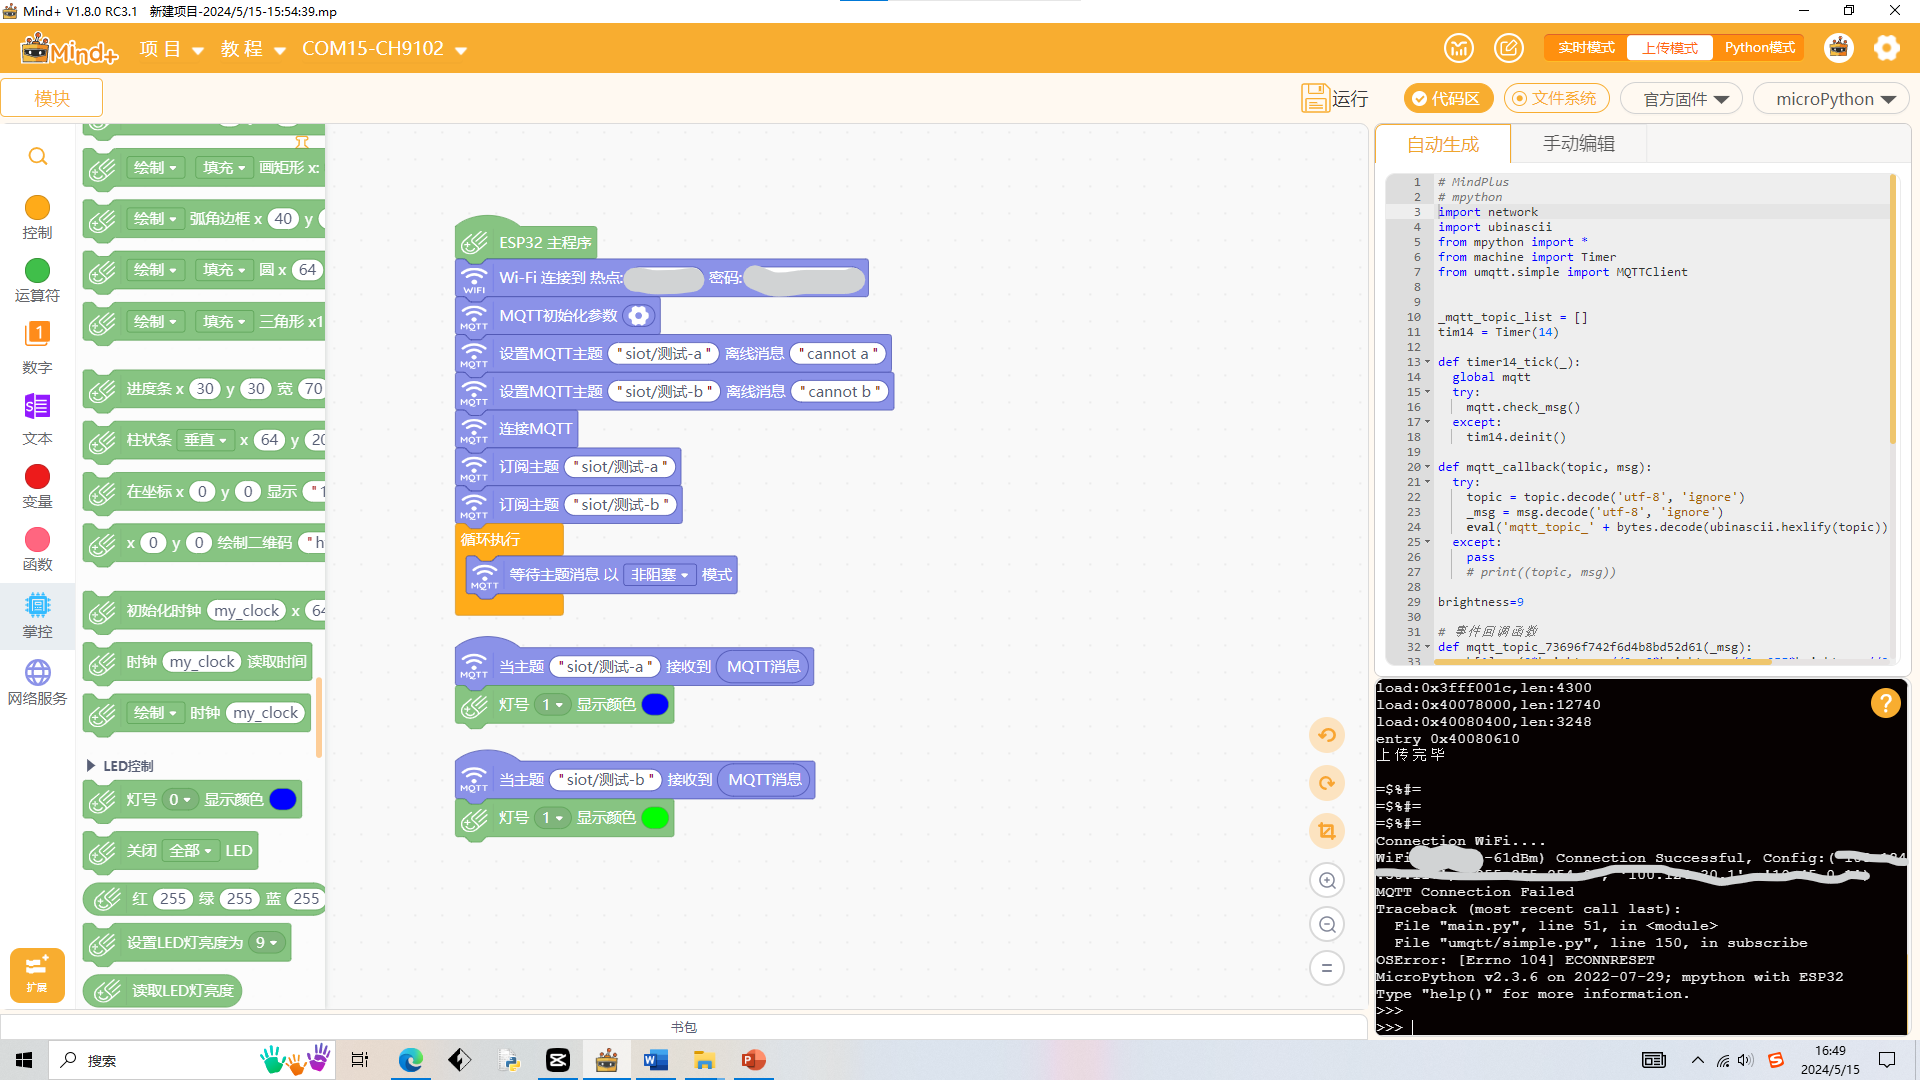Expand the COM15-CH9102 port dropdown
This screenshot has height=1080, width=1920.
pyautogui.click(x=462, y=50)
